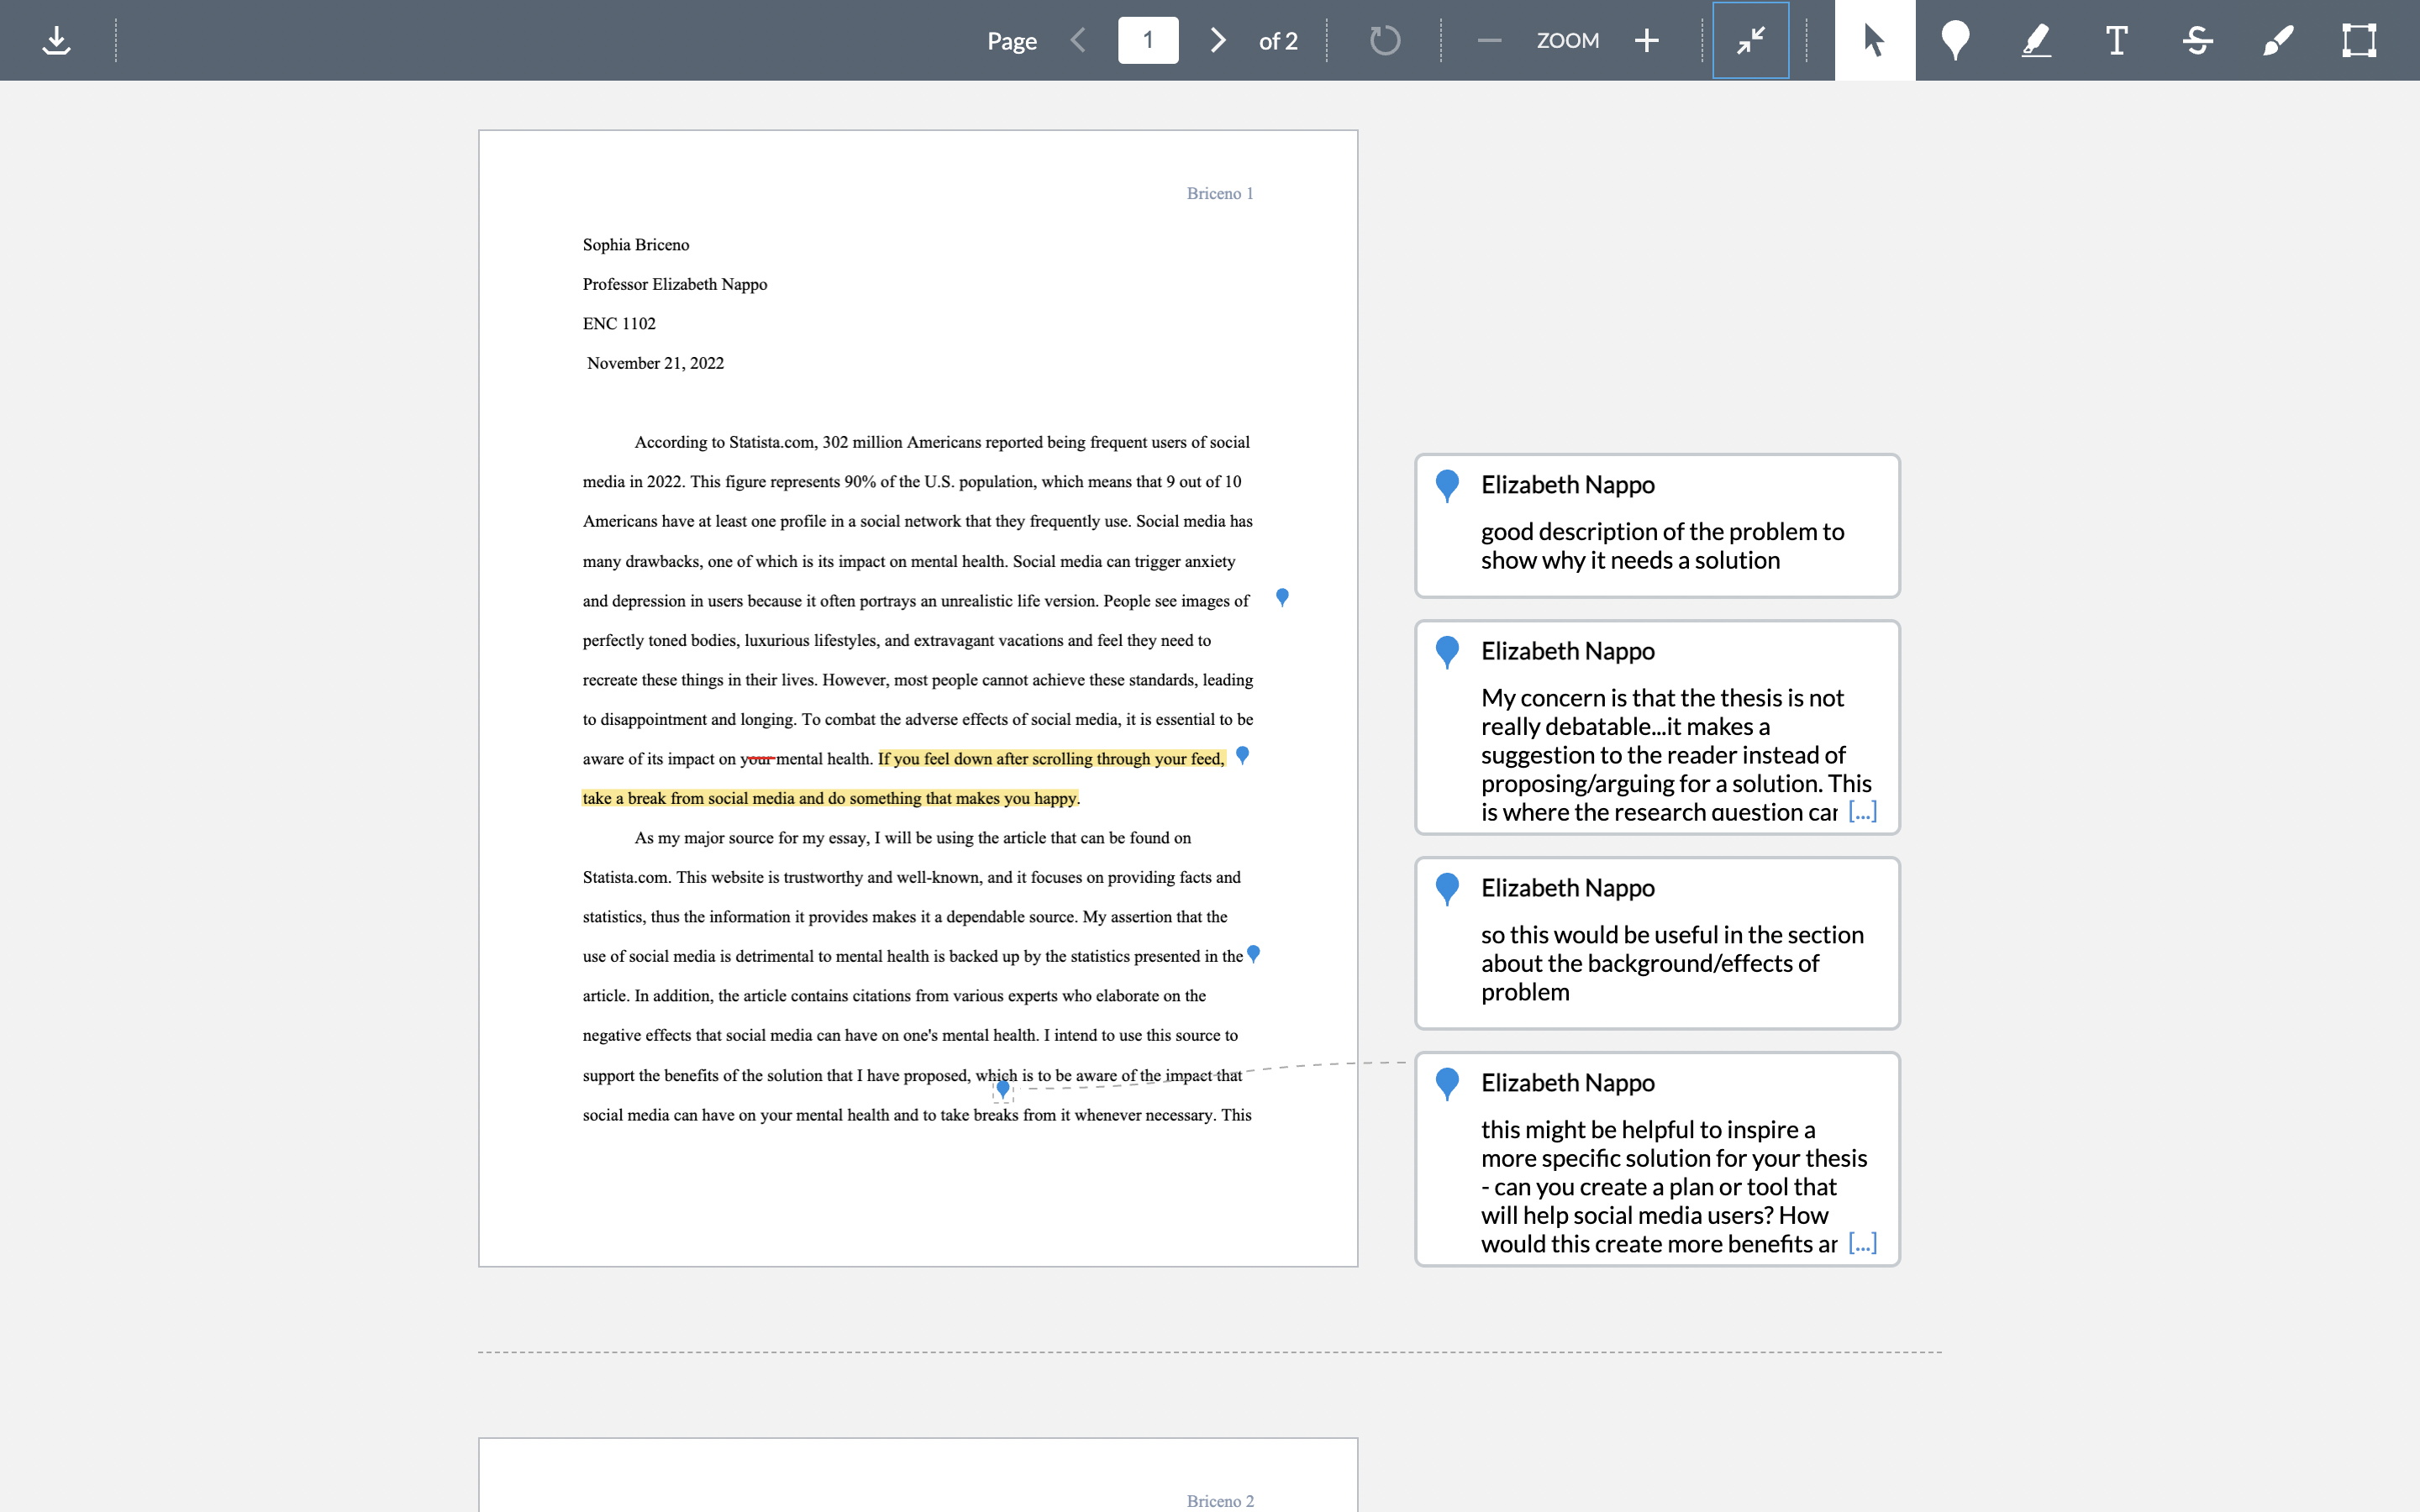Image resolution: width=2420 pixels, height=1512 pixels.
Task: Open the 'good description of the problem' comment card
Action: click(1657, 526)
